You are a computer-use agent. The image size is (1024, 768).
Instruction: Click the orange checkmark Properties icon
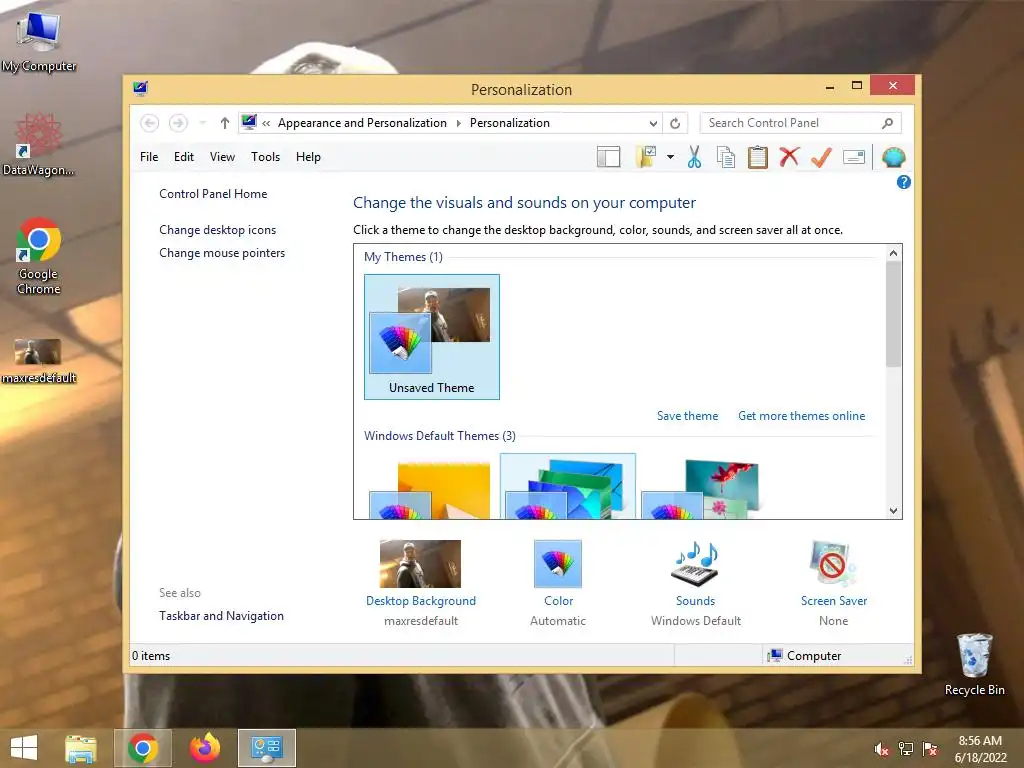821,157
